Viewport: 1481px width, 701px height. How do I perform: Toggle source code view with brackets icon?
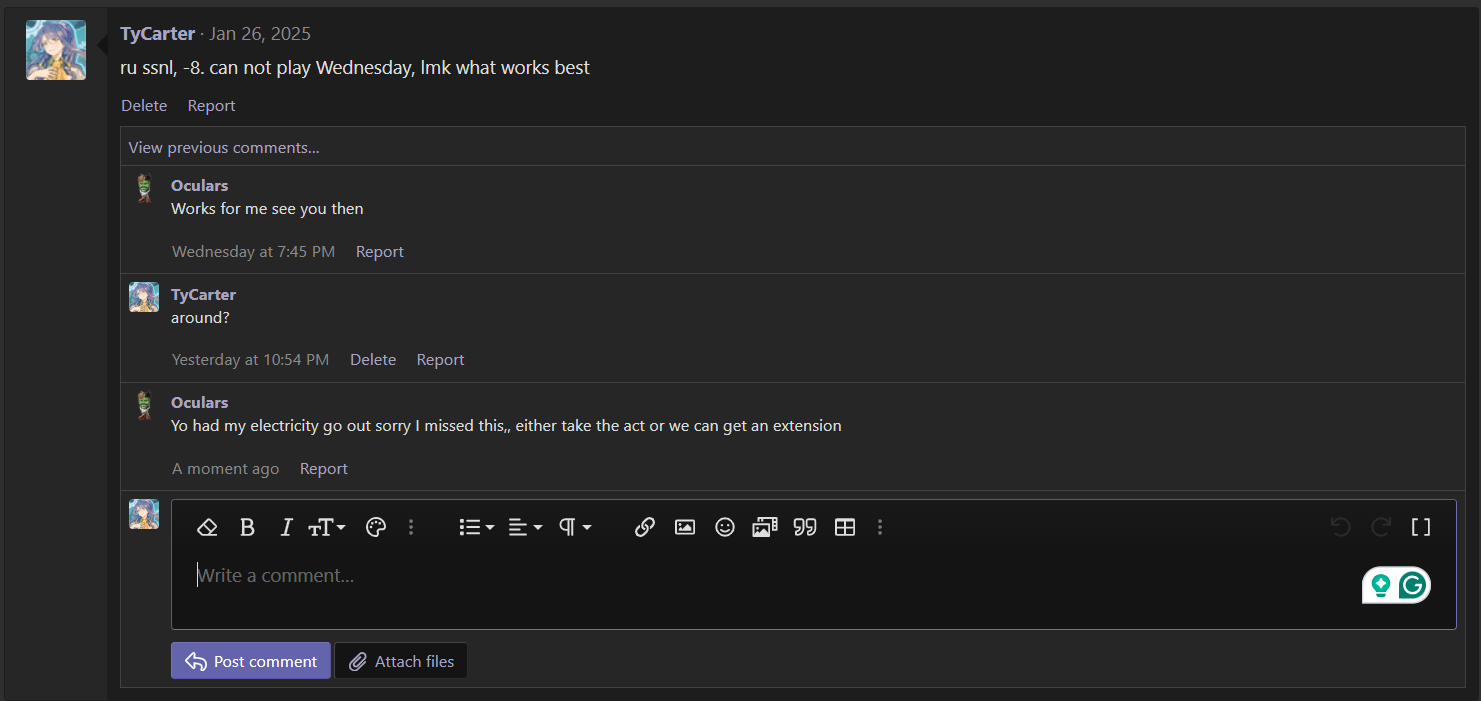[x=1421, y=527]
